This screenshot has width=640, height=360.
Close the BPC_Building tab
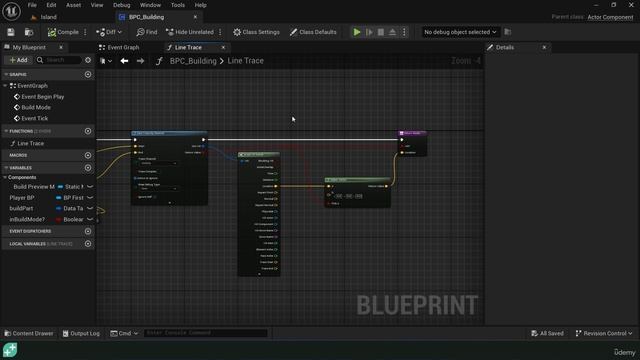point(195,17)
